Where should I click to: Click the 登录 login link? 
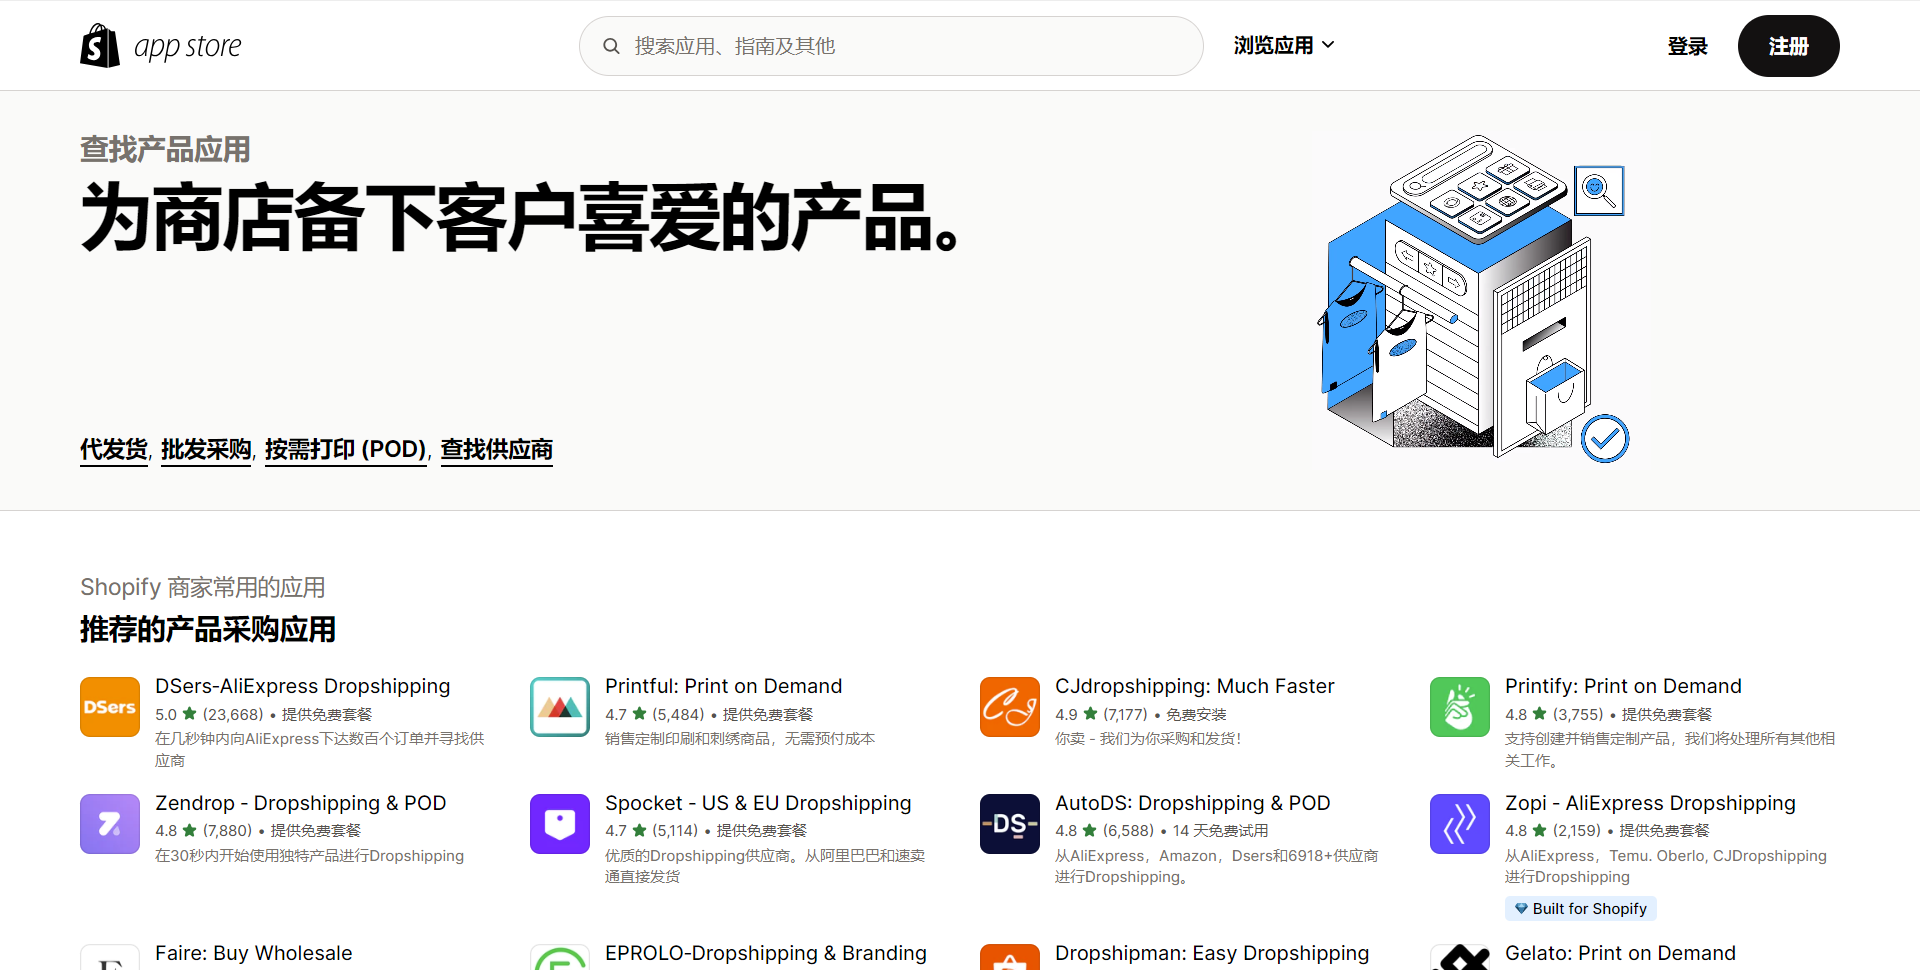point(1687,46)
